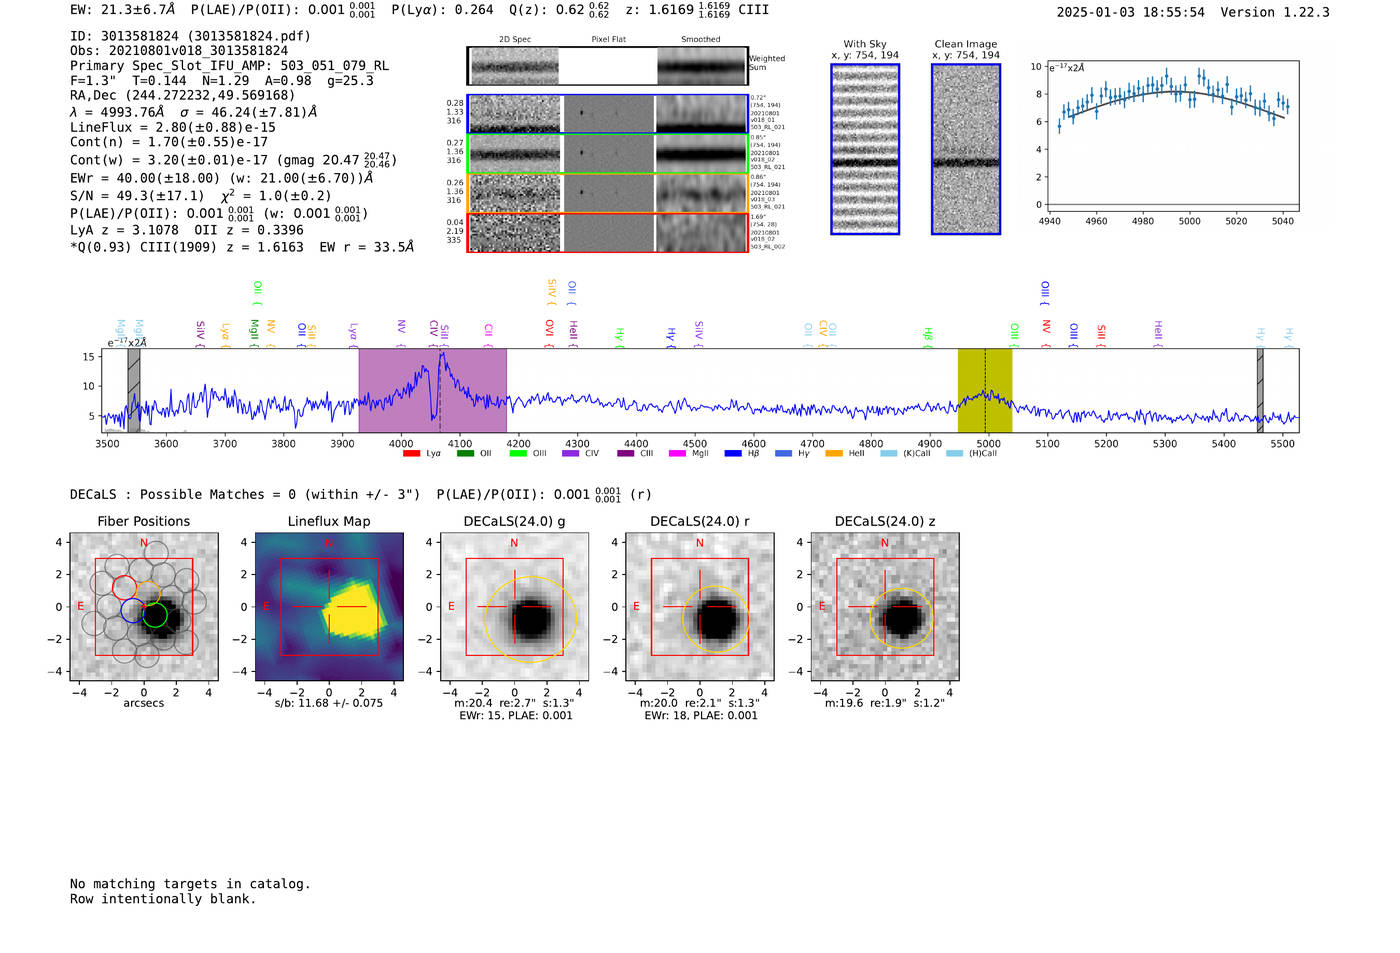Screen dimensions: 1400x953
Task: Click the green fiber circle in Fiber Positions
Action: pyautogui.click(x=155, y=615)
